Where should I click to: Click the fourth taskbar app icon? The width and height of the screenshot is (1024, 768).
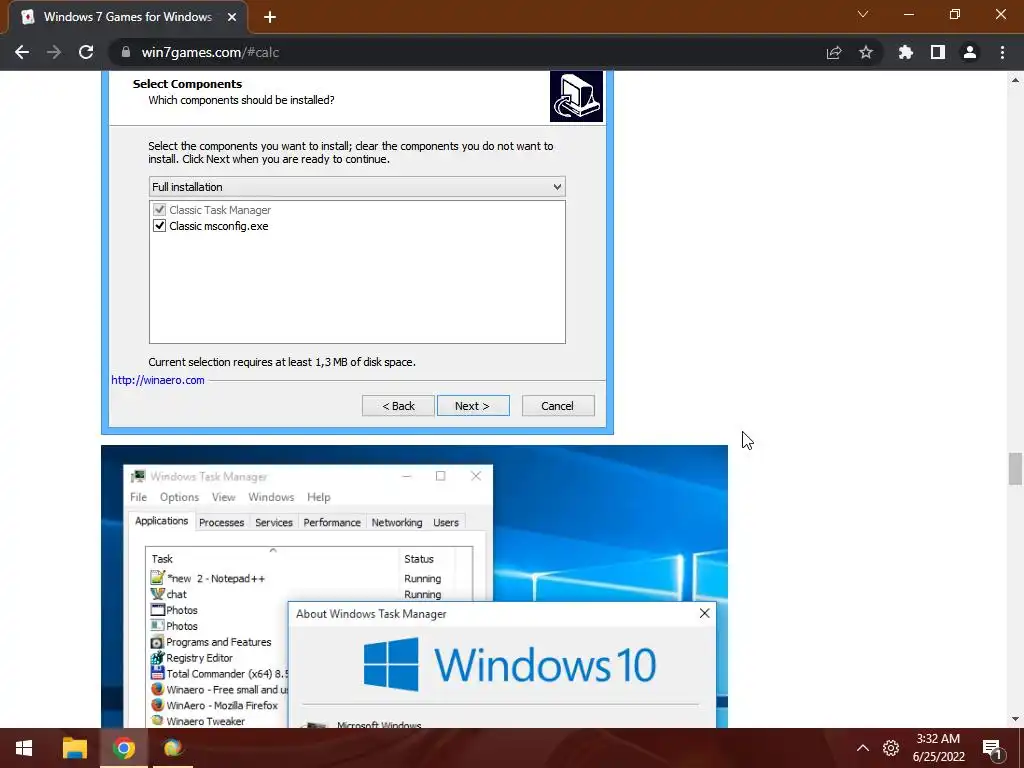point(173,748)
